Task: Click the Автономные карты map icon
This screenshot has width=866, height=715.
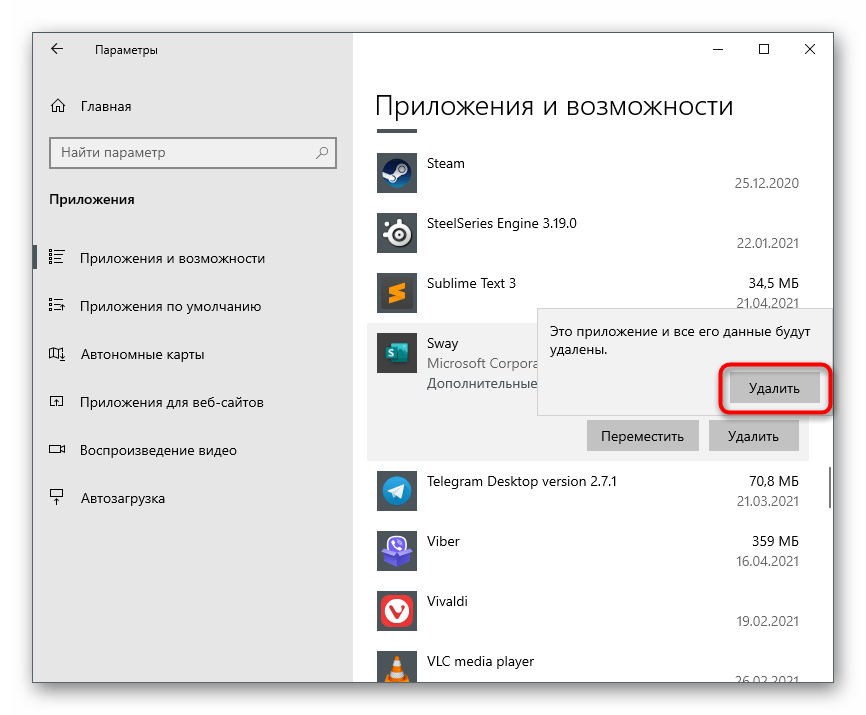Action: [56, 353]
